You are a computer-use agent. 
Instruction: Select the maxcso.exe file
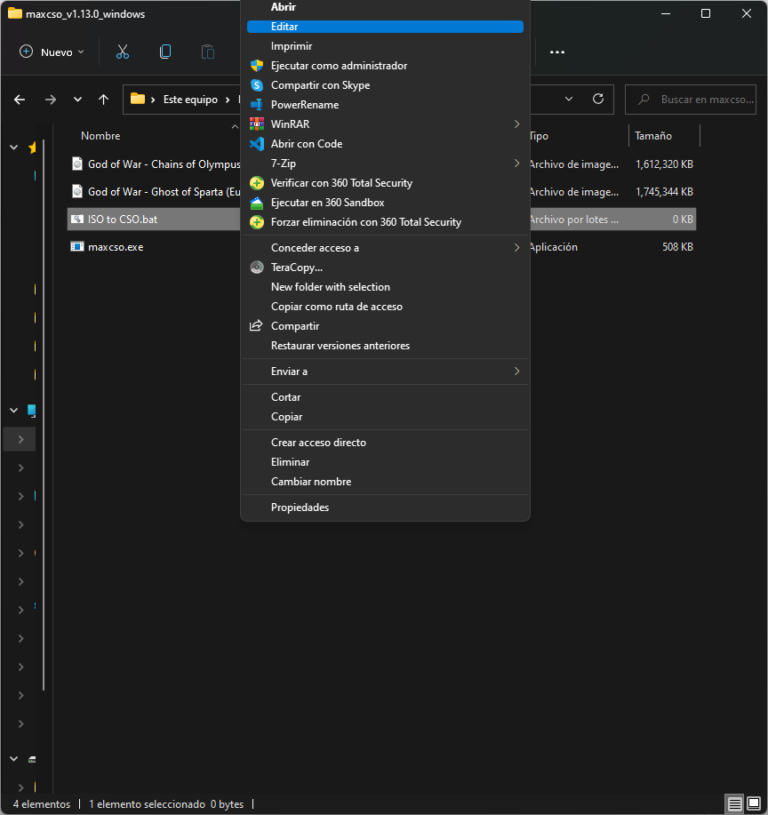[x=115, y=247]
